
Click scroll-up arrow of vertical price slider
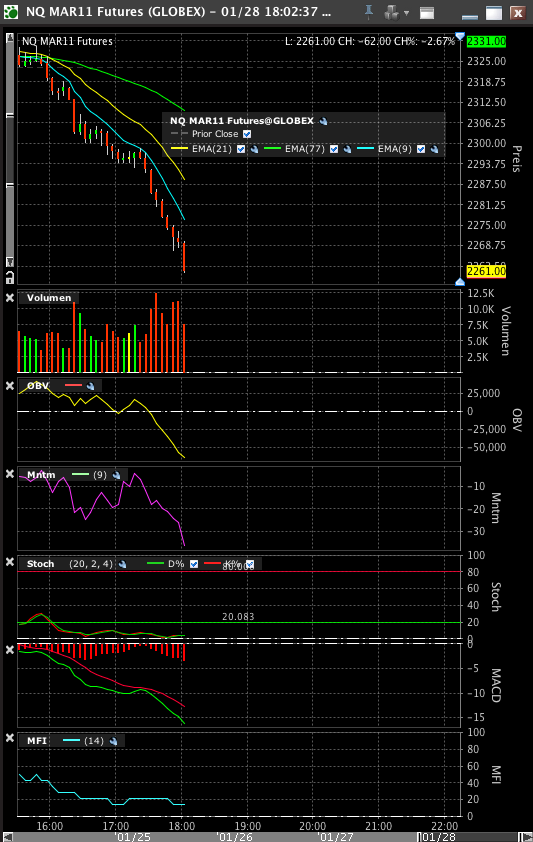(x=10, y=38)
